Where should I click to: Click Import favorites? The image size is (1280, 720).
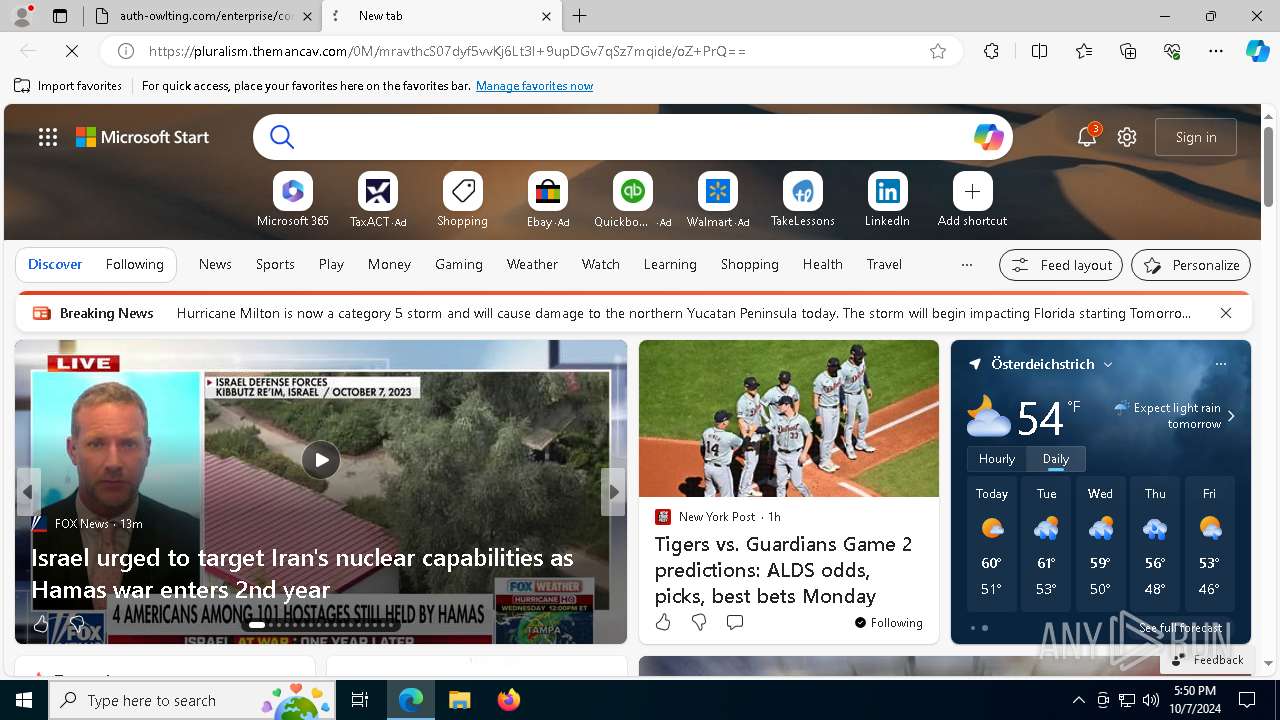(x=68, y=86)
